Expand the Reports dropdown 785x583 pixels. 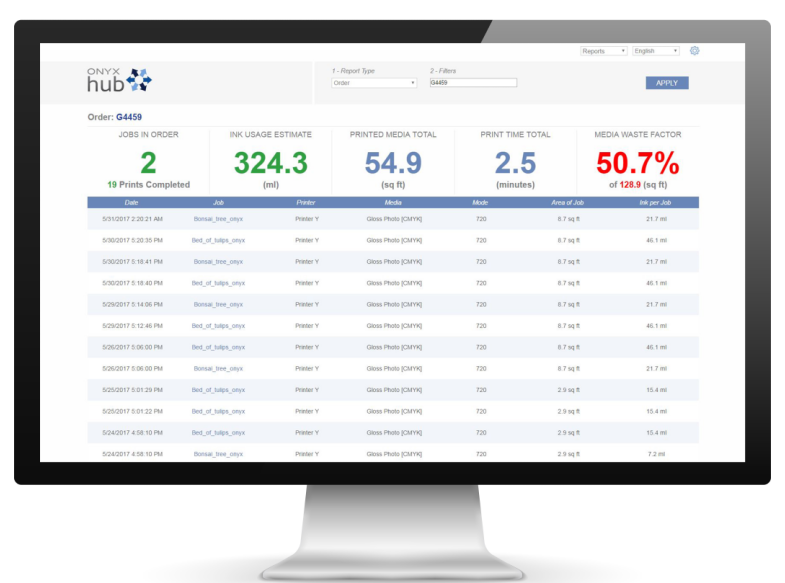(x=603, y=51)
